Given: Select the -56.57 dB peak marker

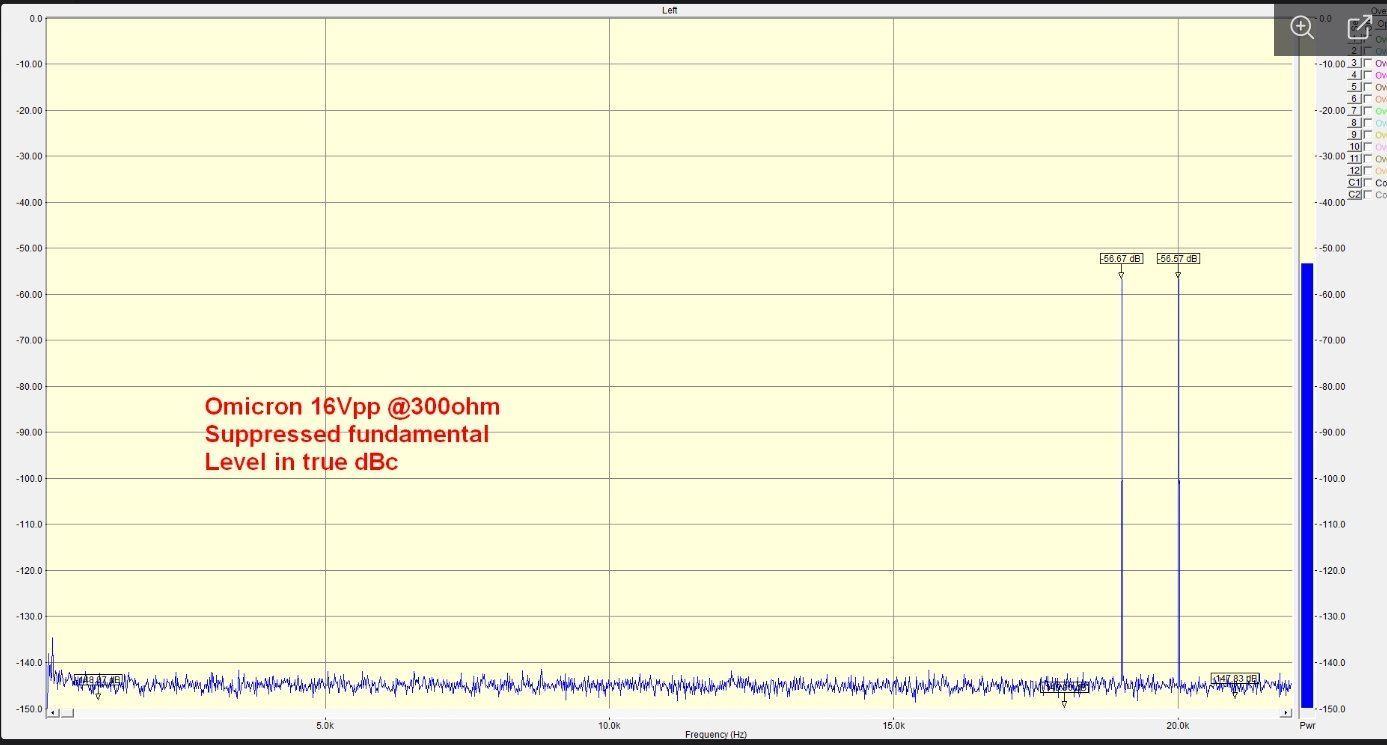Looking at the screenshot, I should [x=1178, y=259].
